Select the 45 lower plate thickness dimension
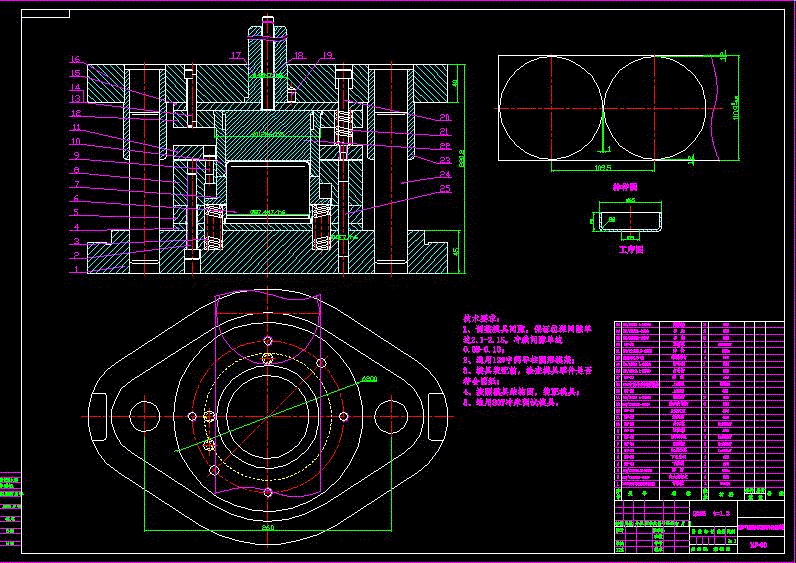The width and height of the screenshot is (796, 563). coord(455,251)
